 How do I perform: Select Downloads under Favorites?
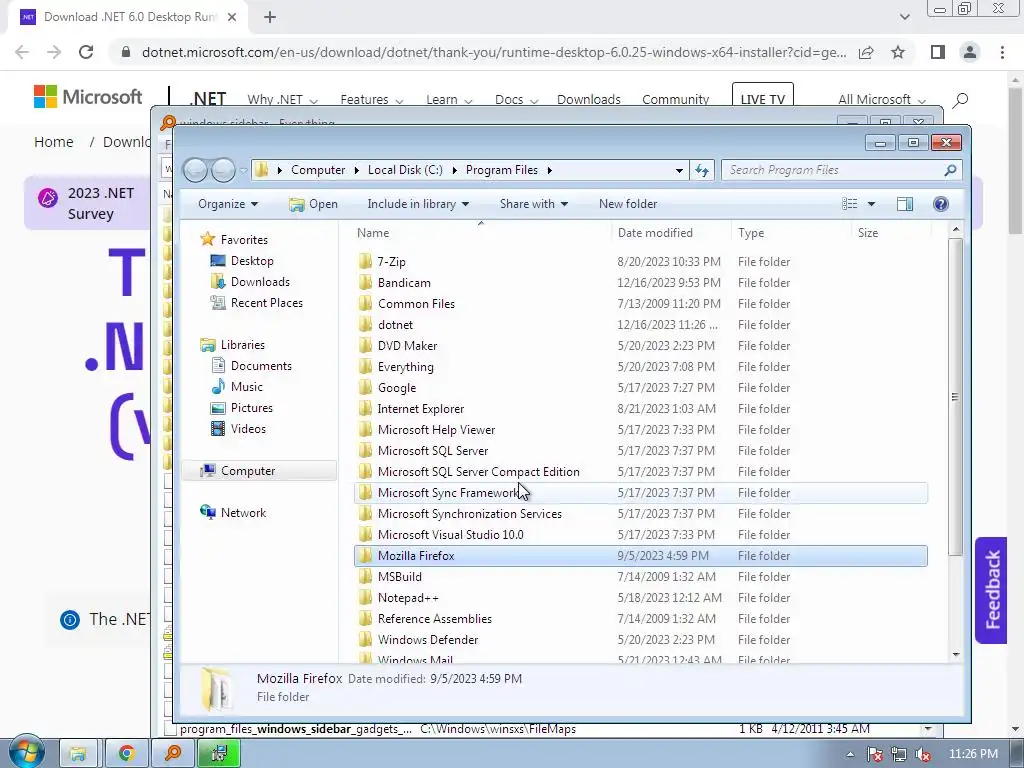point(260,281)
